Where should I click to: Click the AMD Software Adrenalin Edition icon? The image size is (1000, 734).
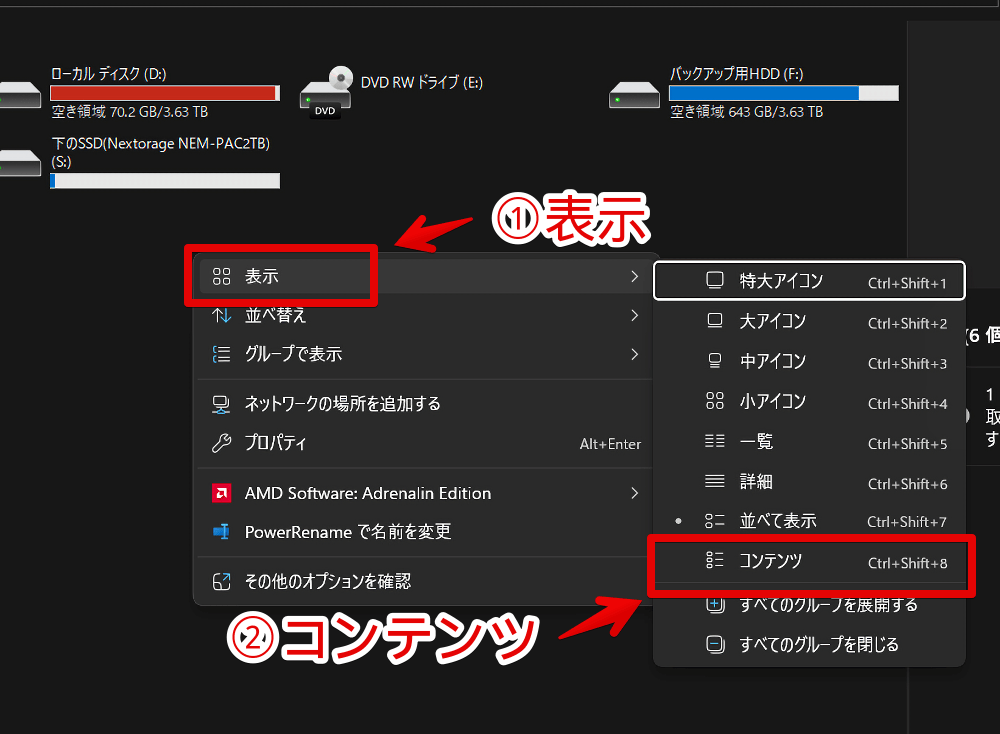pyautogui.click(x=222, y=493)
